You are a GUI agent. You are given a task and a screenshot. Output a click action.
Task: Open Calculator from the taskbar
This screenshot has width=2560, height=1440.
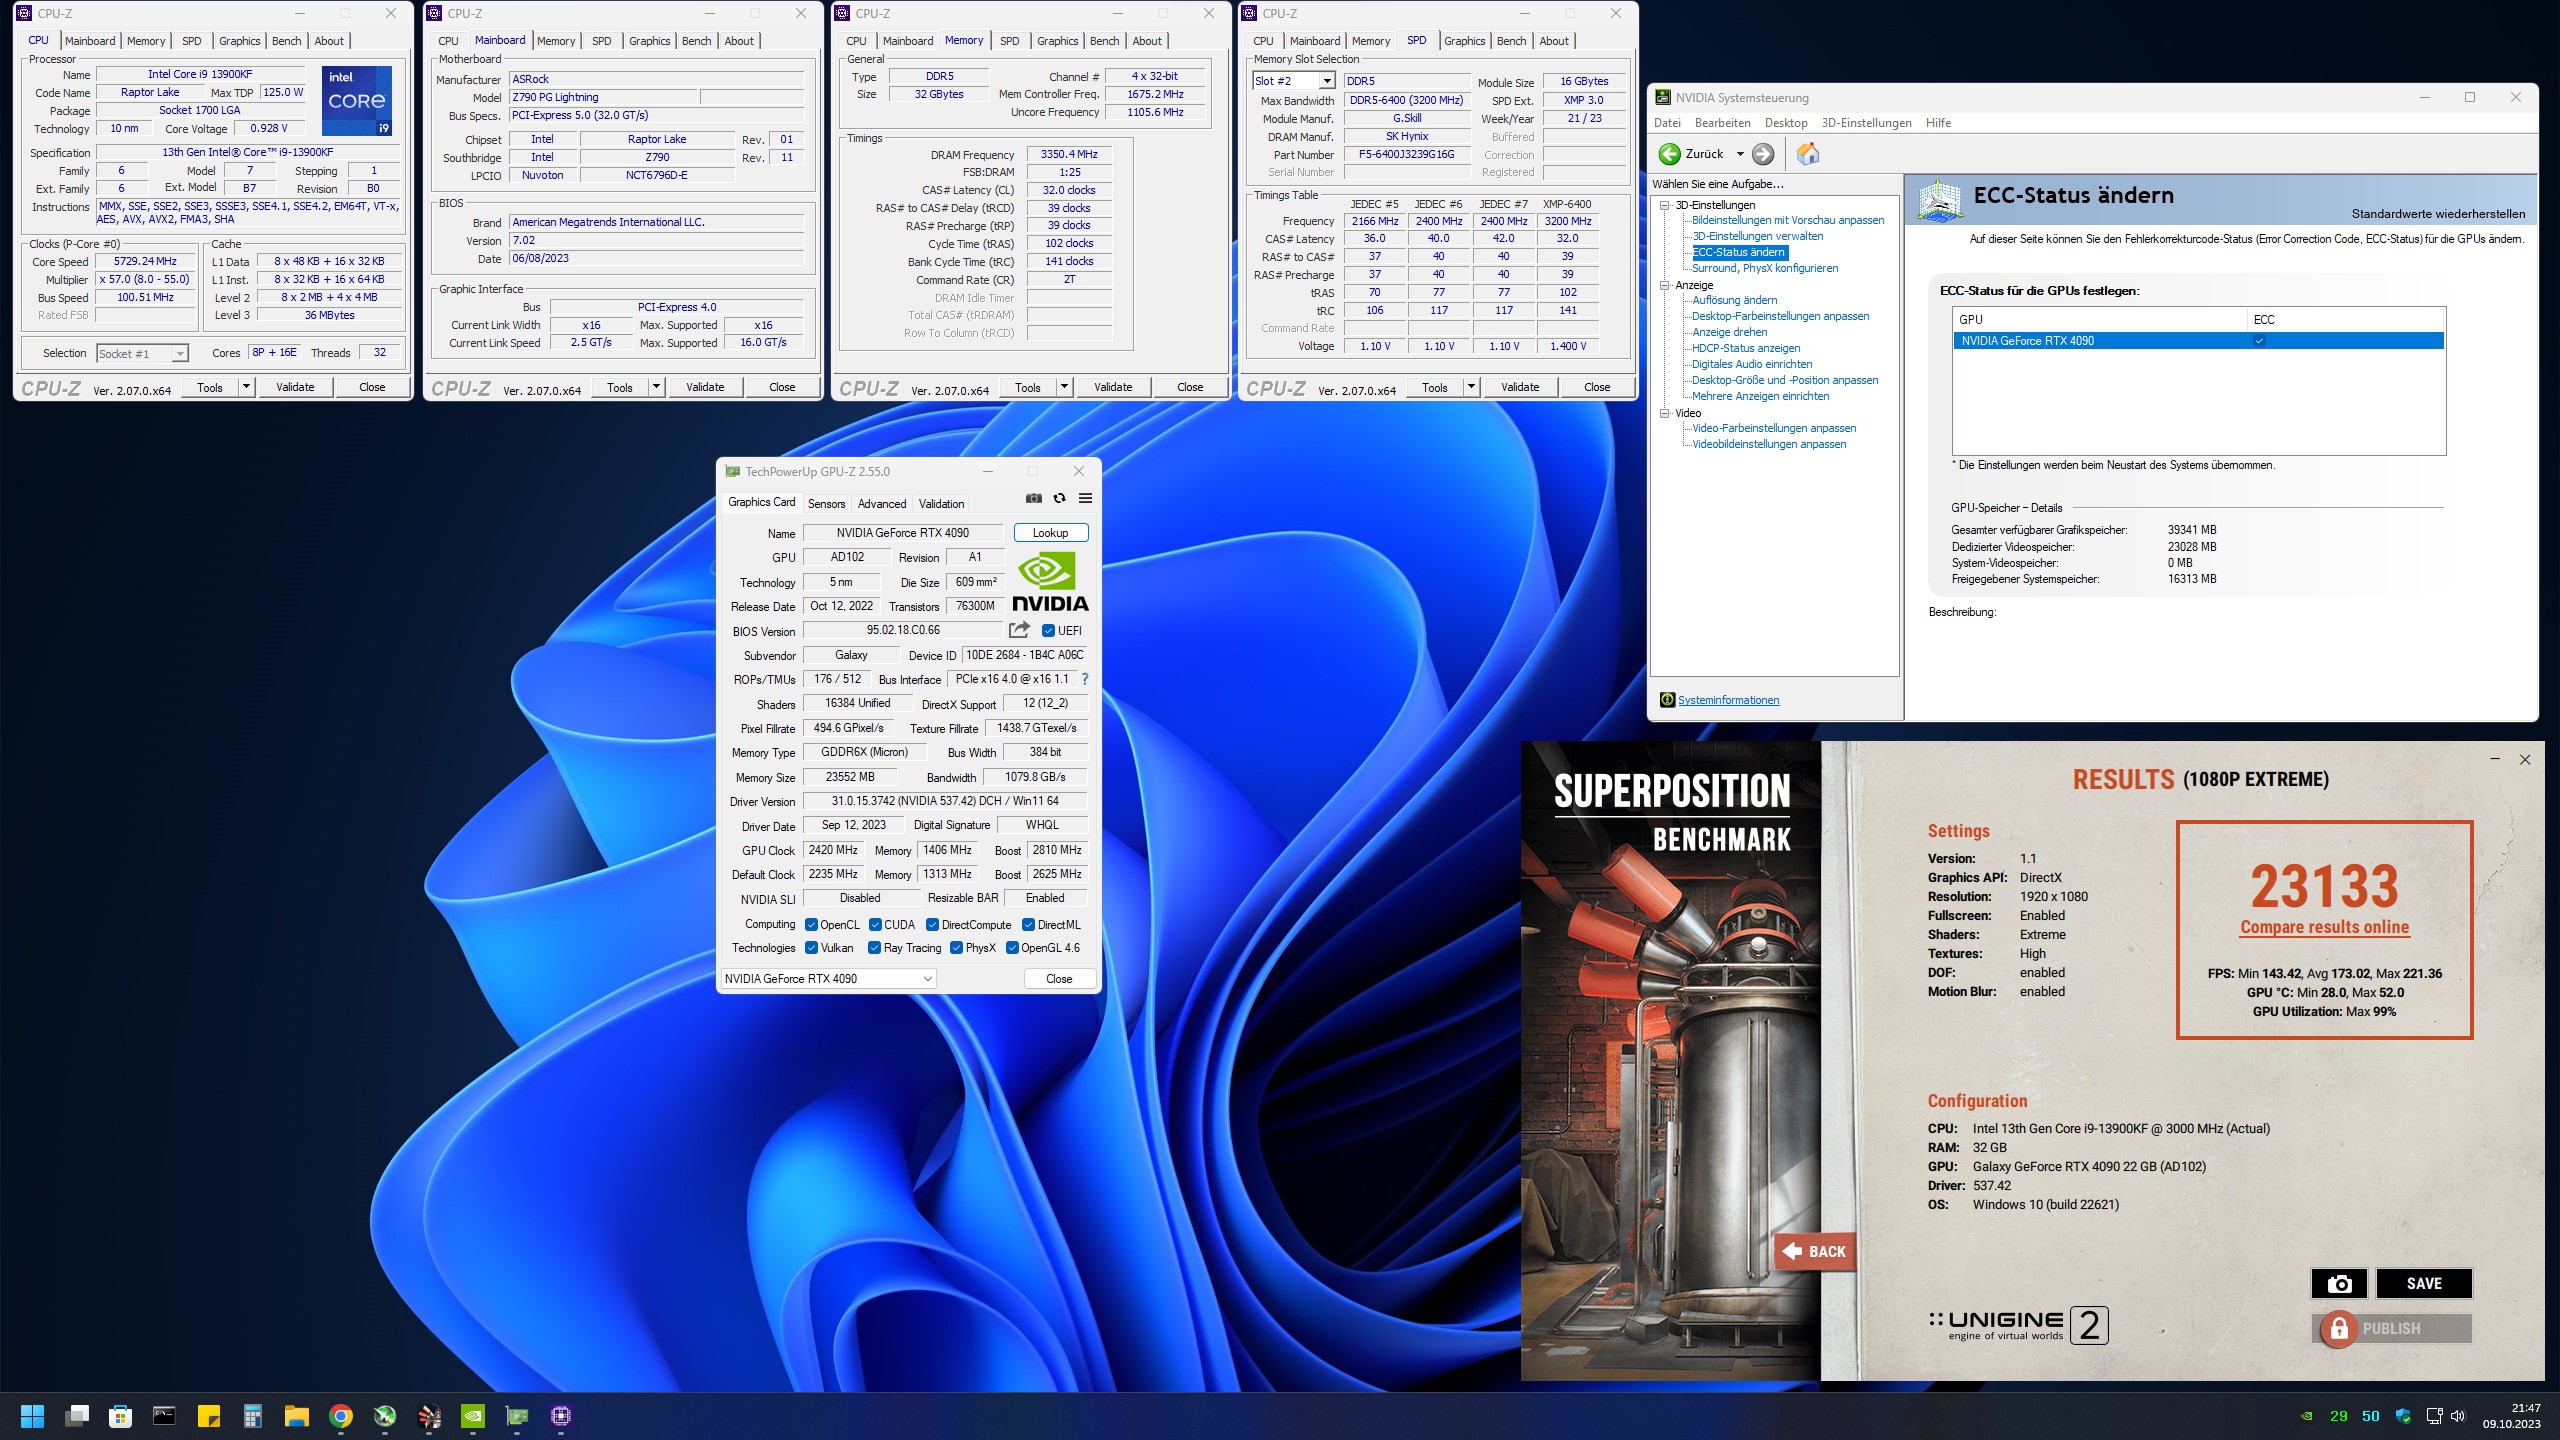tap(253, 1416)
